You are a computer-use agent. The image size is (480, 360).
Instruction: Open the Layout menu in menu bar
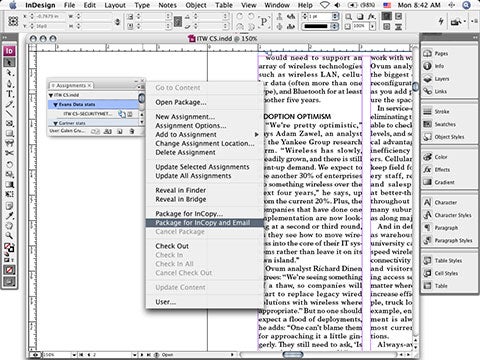tap(115, 5)
